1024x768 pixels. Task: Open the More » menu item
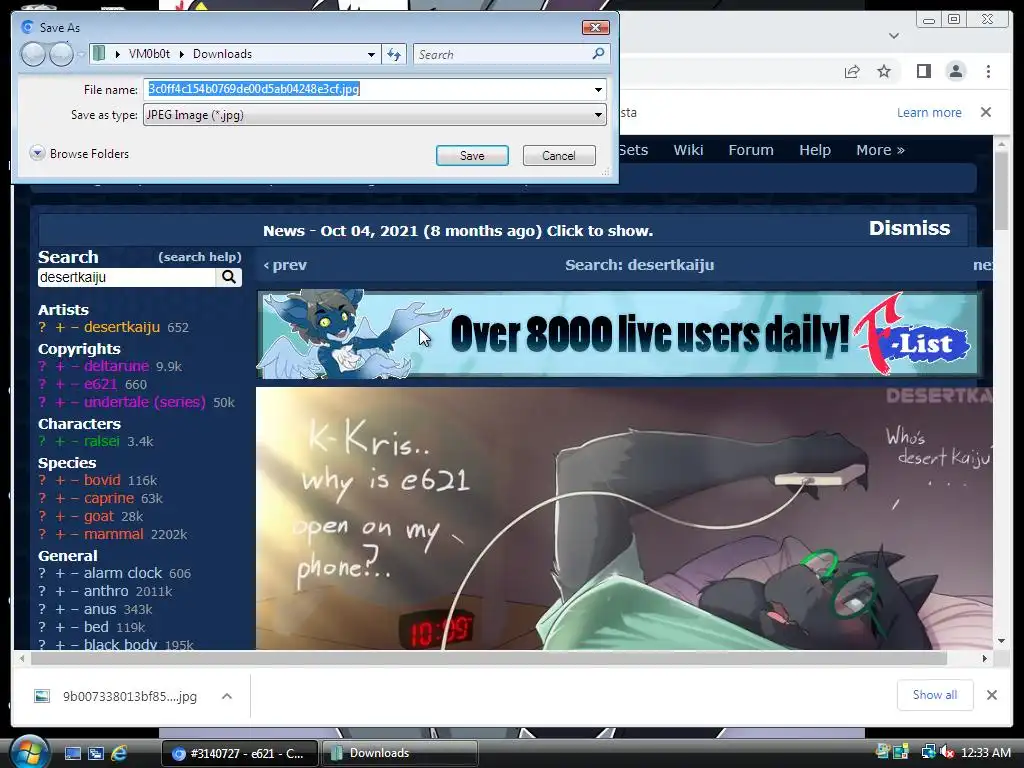tap(880, 150)
